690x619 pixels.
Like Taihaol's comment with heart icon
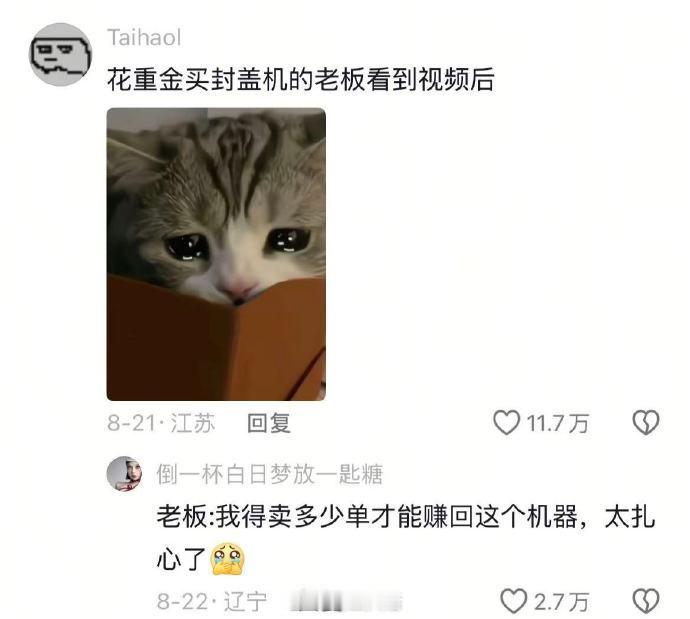[x=506, y=423]
